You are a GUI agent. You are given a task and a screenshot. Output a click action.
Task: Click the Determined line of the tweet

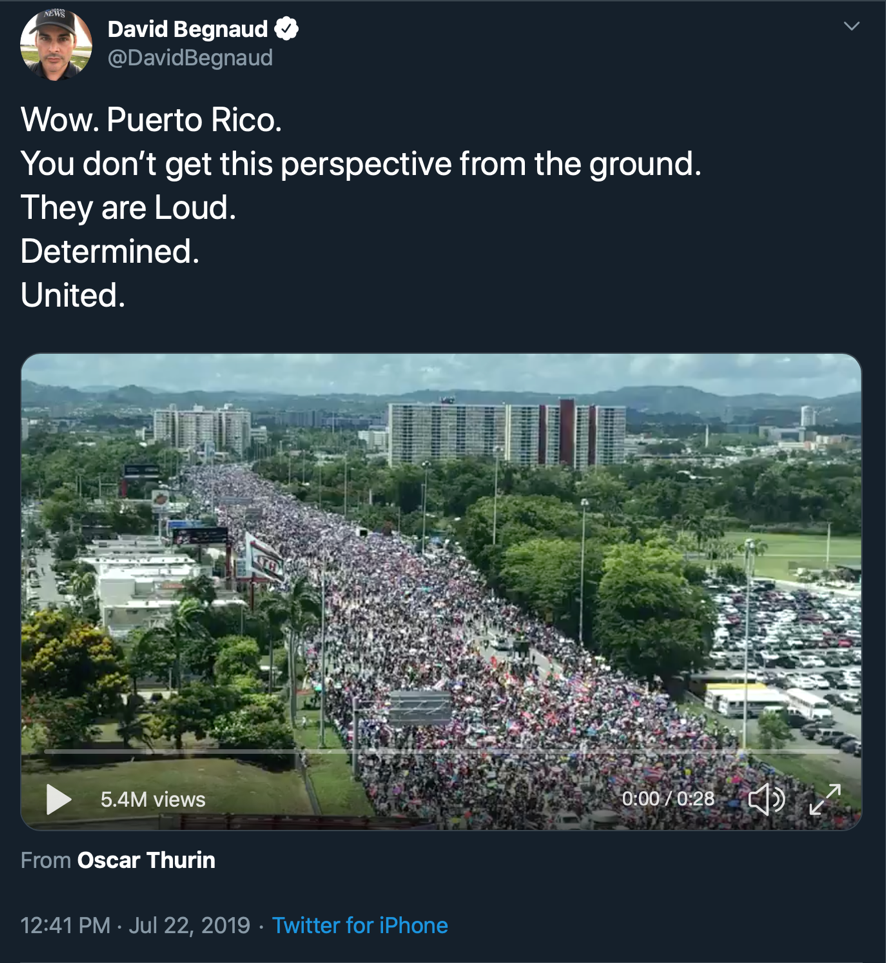tap(110, 252)
